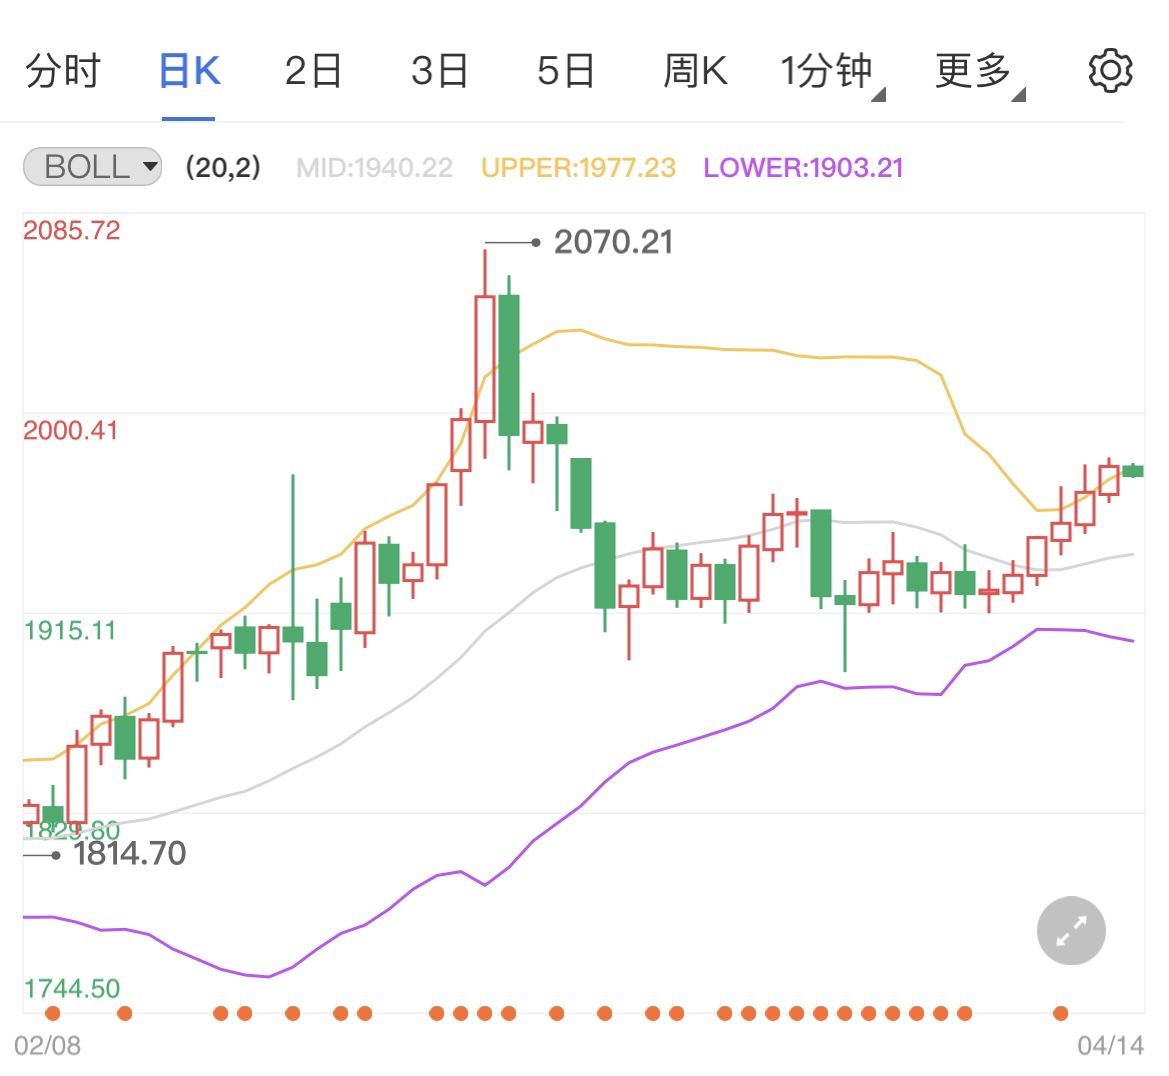Click the UPPER:1977.23 value
Image resolution: width=1169 pixels, height=1076 pixels.
pyautogui.click(x=579, y=168)
